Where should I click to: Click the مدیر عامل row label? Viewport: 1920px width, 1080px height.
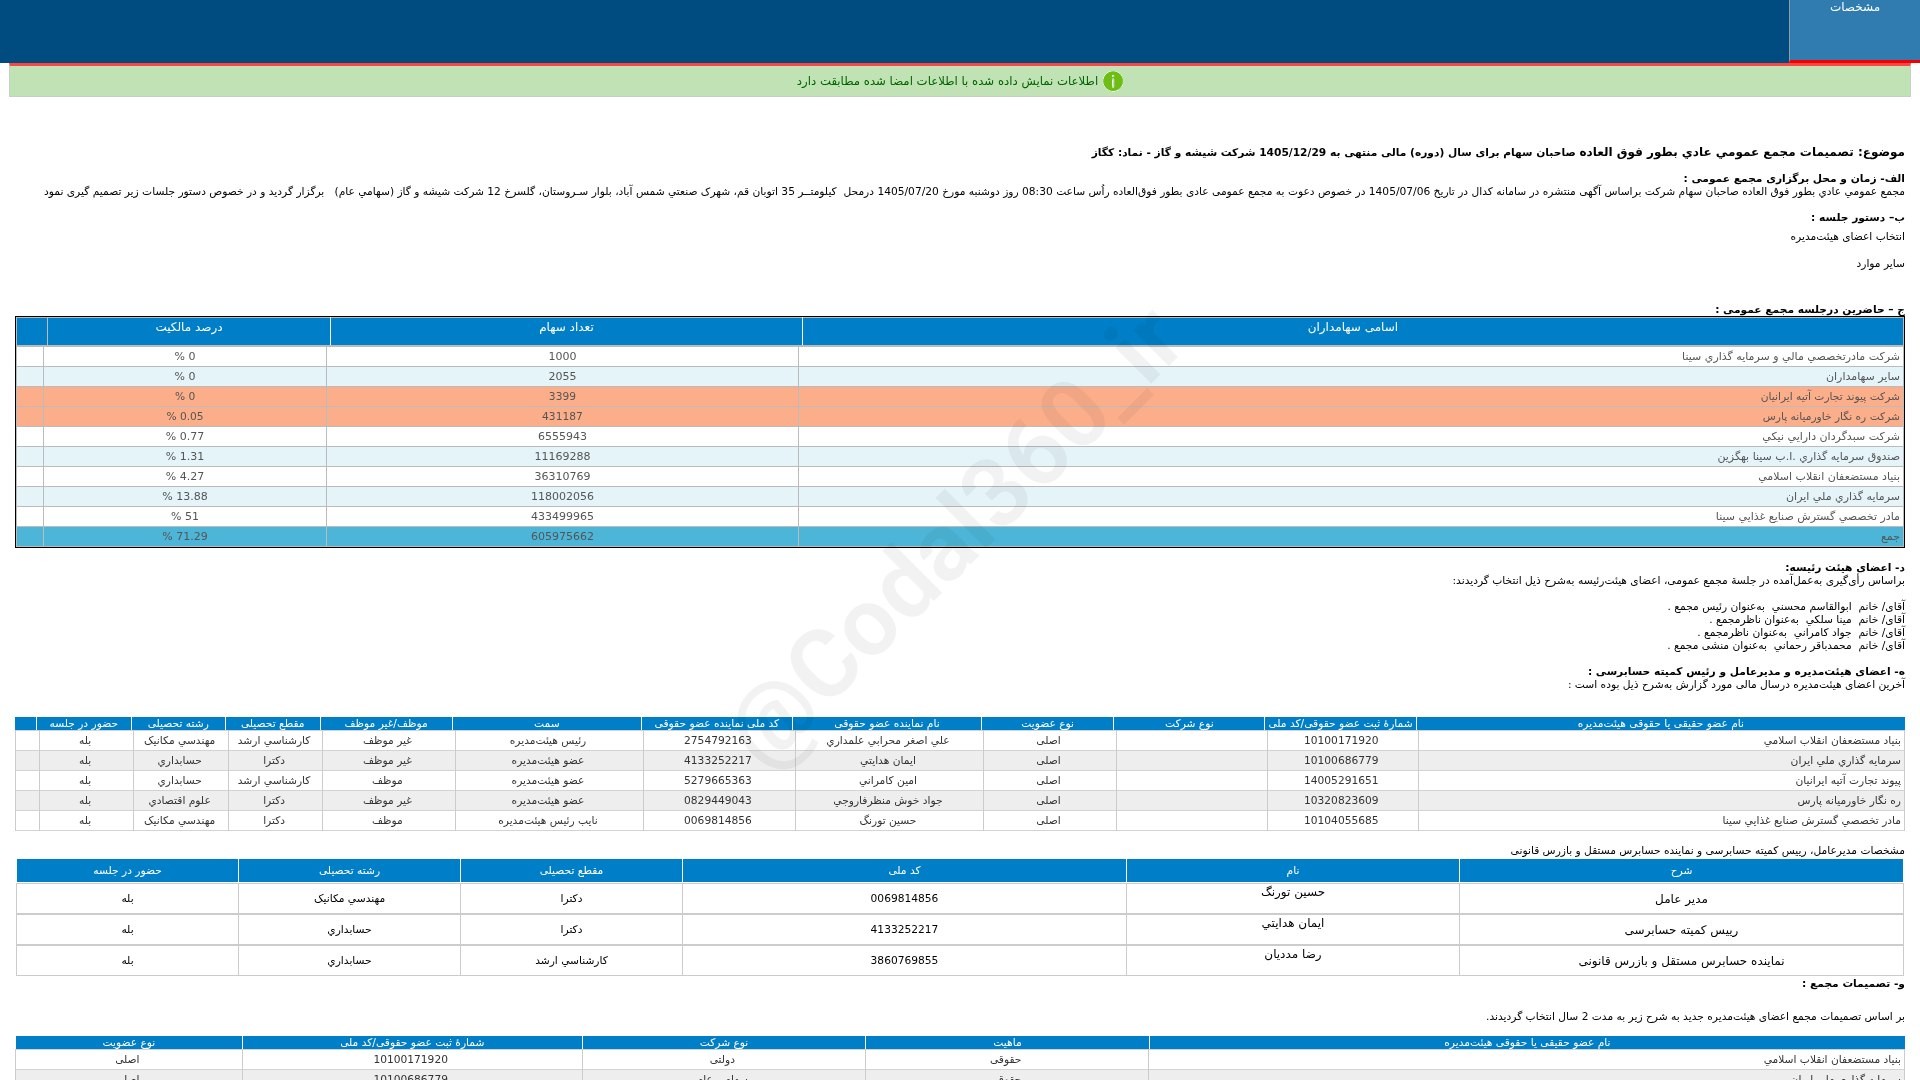coord(1681,899)
